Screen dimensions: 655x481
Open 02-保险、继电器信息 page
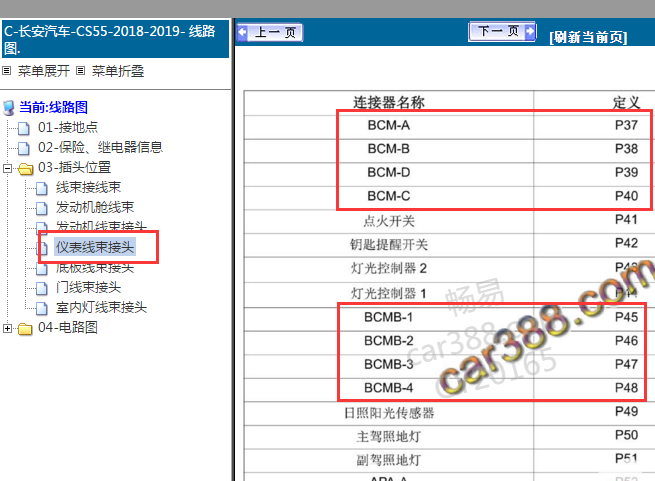point(100,147)
